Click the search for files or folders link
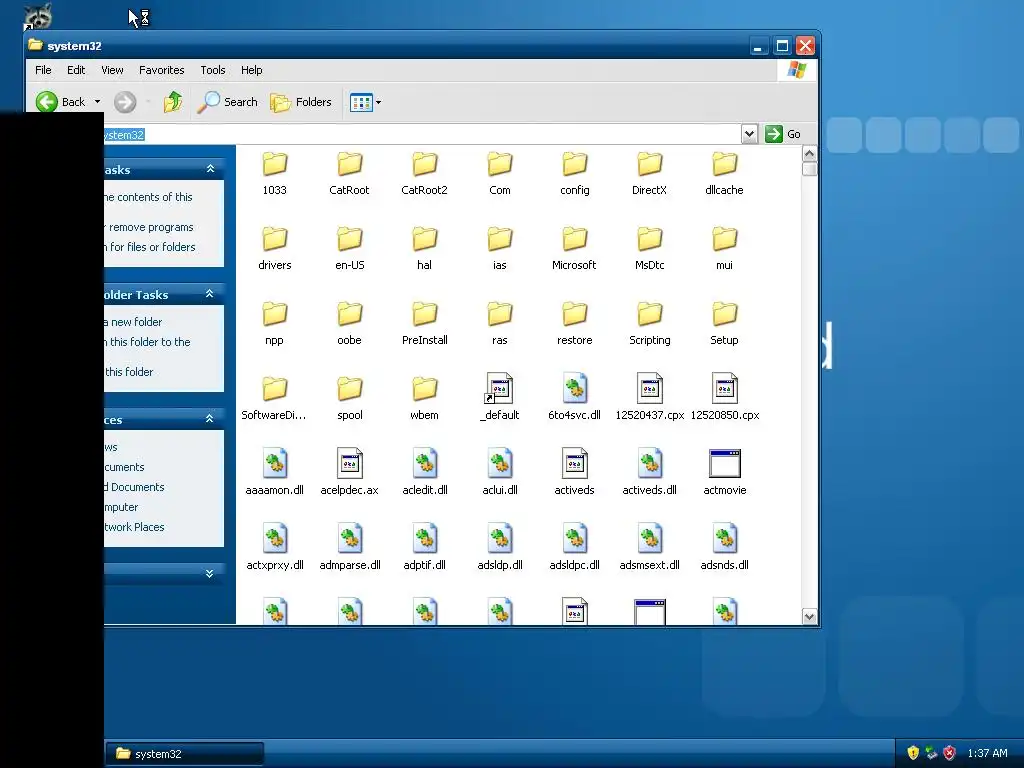The height and width of the screenshot is (768, 1024). point(150,247)
